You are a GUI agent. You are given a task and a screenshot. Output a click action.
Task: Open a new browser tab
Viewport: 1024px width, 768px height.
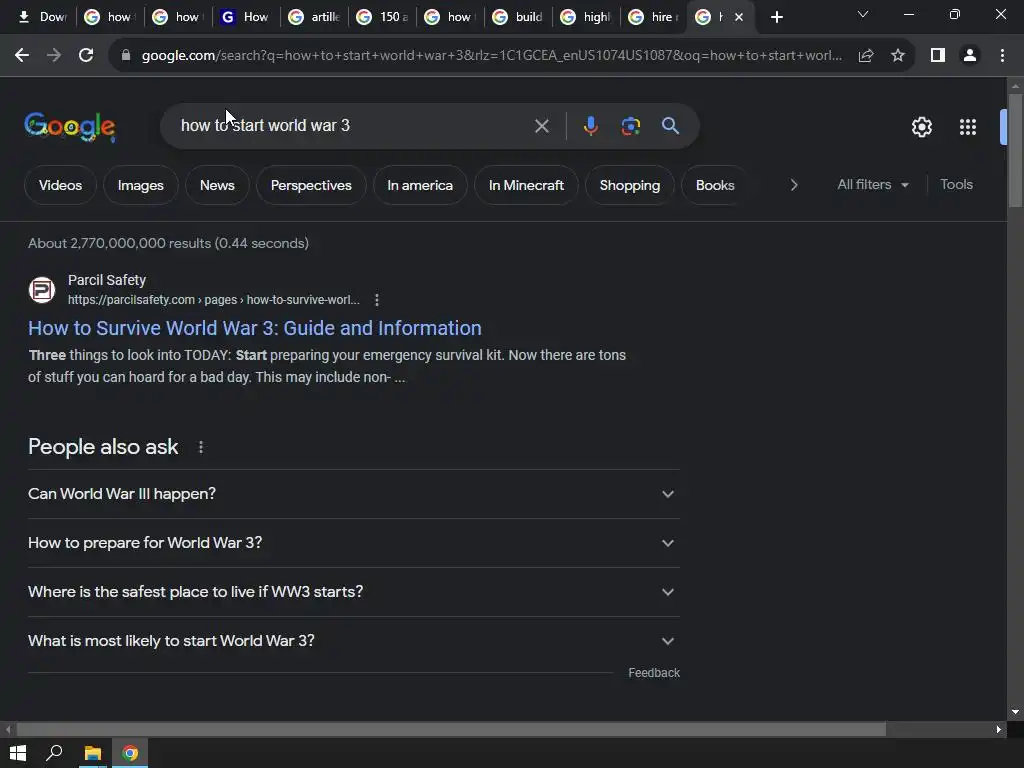coord(776,17)
